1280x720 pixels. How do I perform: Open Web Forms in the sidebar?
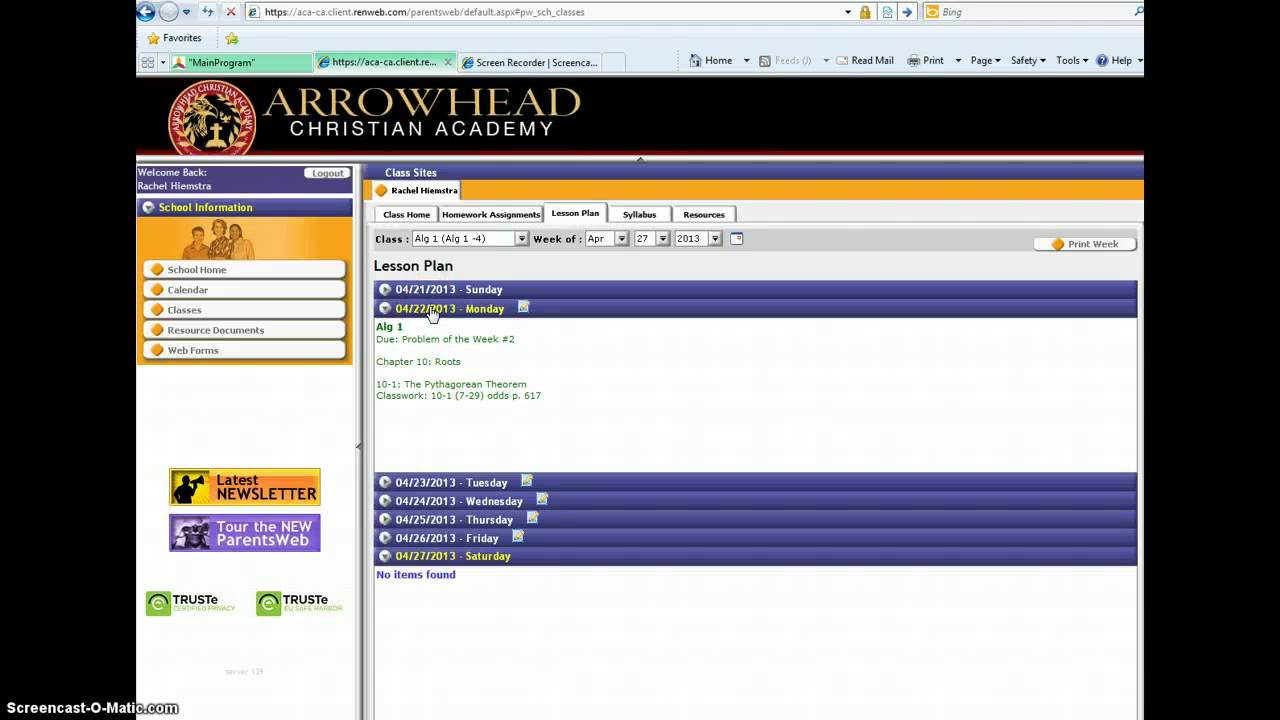point(245,350)
